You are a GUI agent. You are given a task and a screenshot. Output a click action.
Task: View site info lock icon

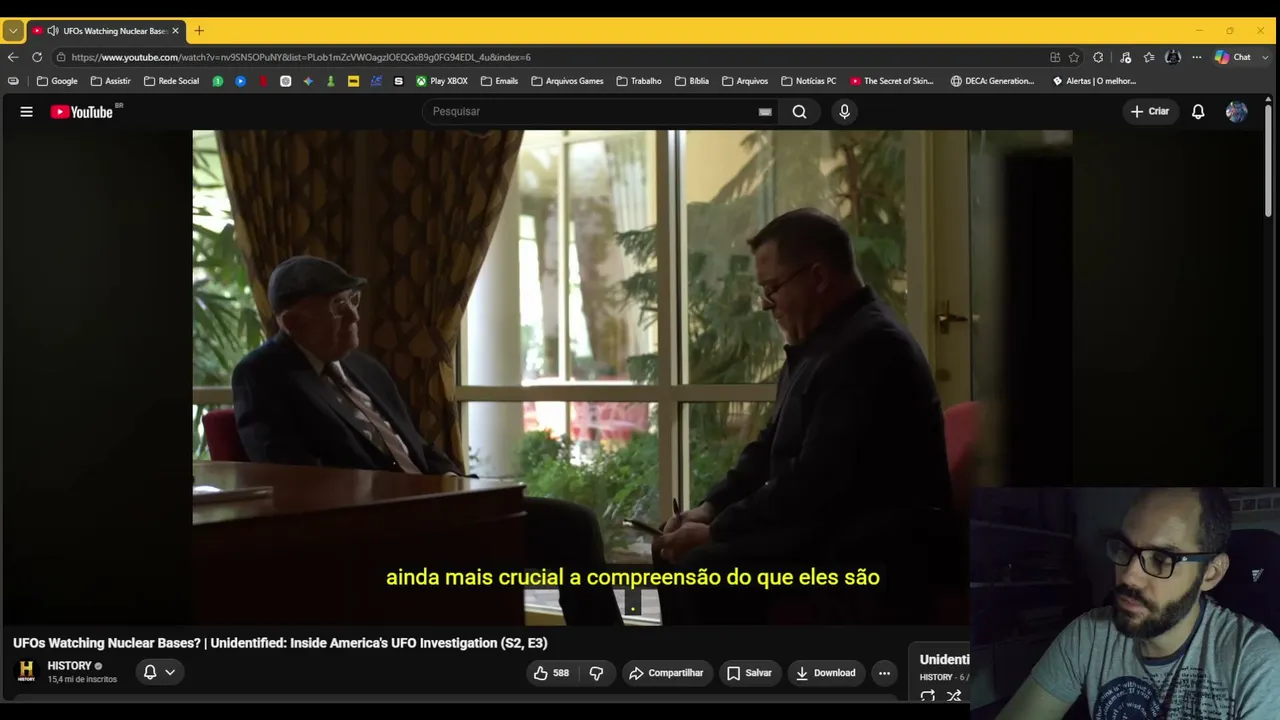tap(61, 57)
